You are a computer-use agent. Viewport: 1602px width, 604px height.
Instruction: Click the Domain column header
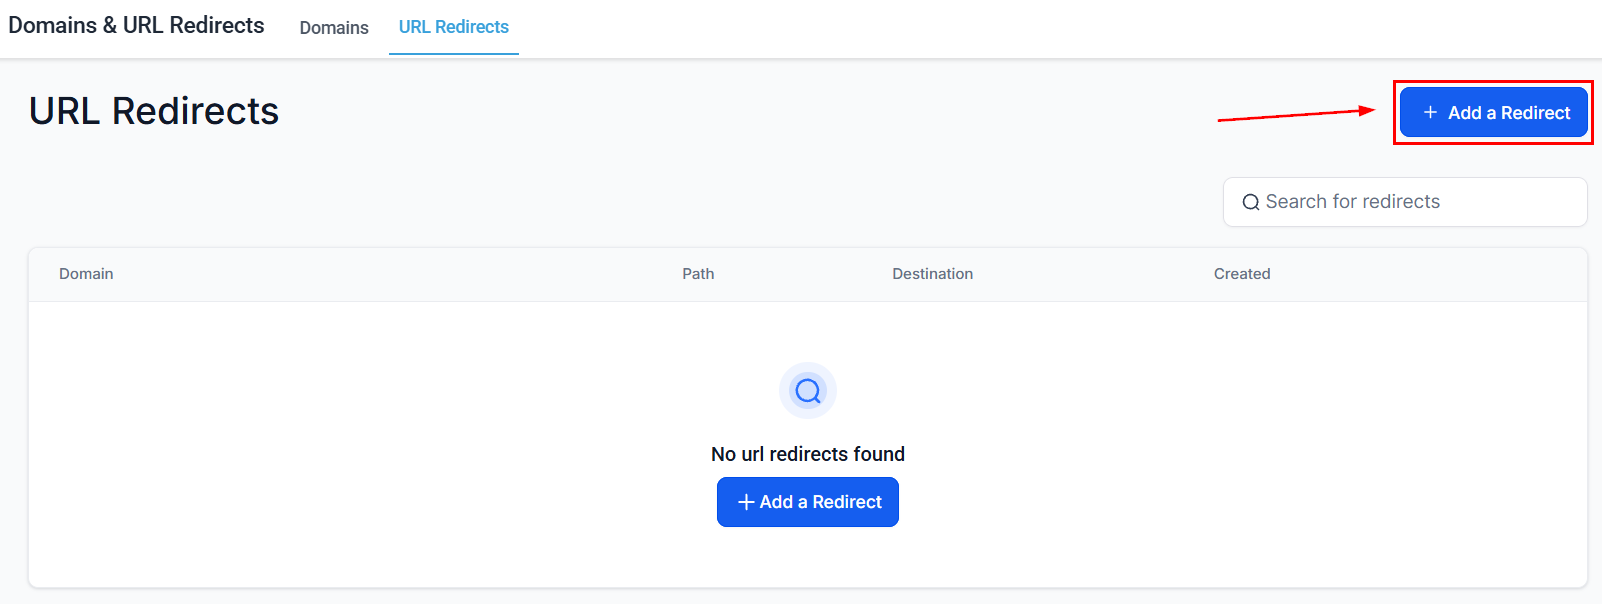[x=86, y=274]
